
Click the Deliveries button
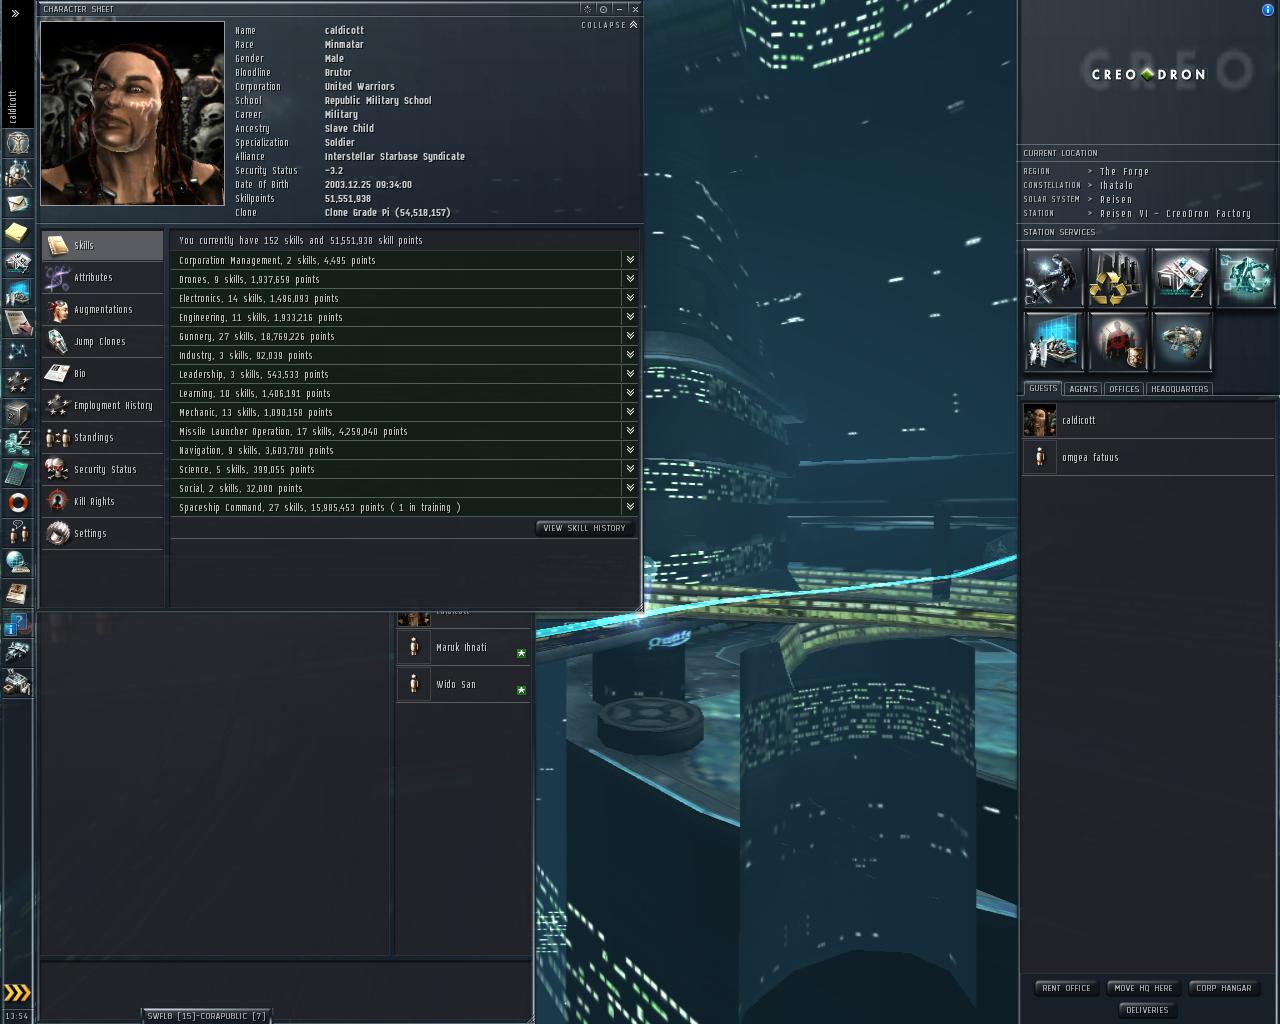click(x=1147, y=1010)
